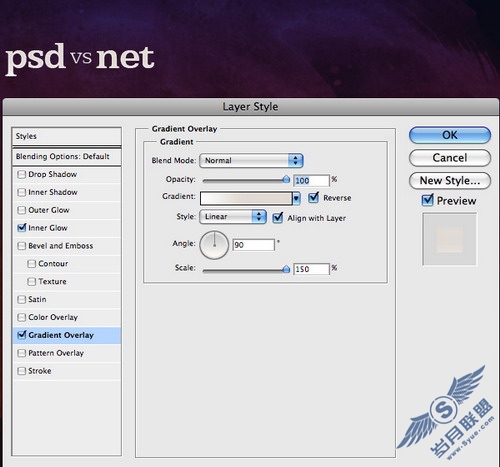
Task: Select the Styles list header
Action: coord(67,136)
